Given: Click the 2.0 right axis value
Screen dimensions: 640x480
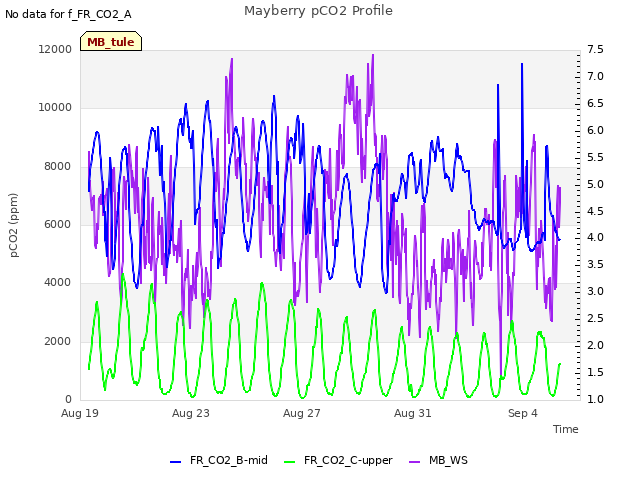Looking at the screenshot, I should pos(595,345).
